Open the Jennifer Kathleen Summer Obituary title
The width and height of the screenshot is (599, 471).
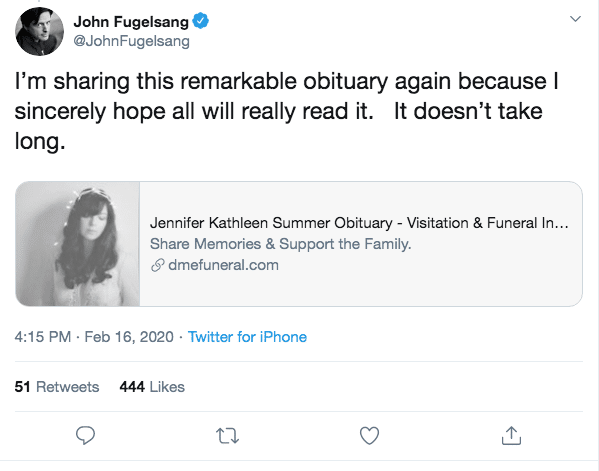(x=359, y=223)
